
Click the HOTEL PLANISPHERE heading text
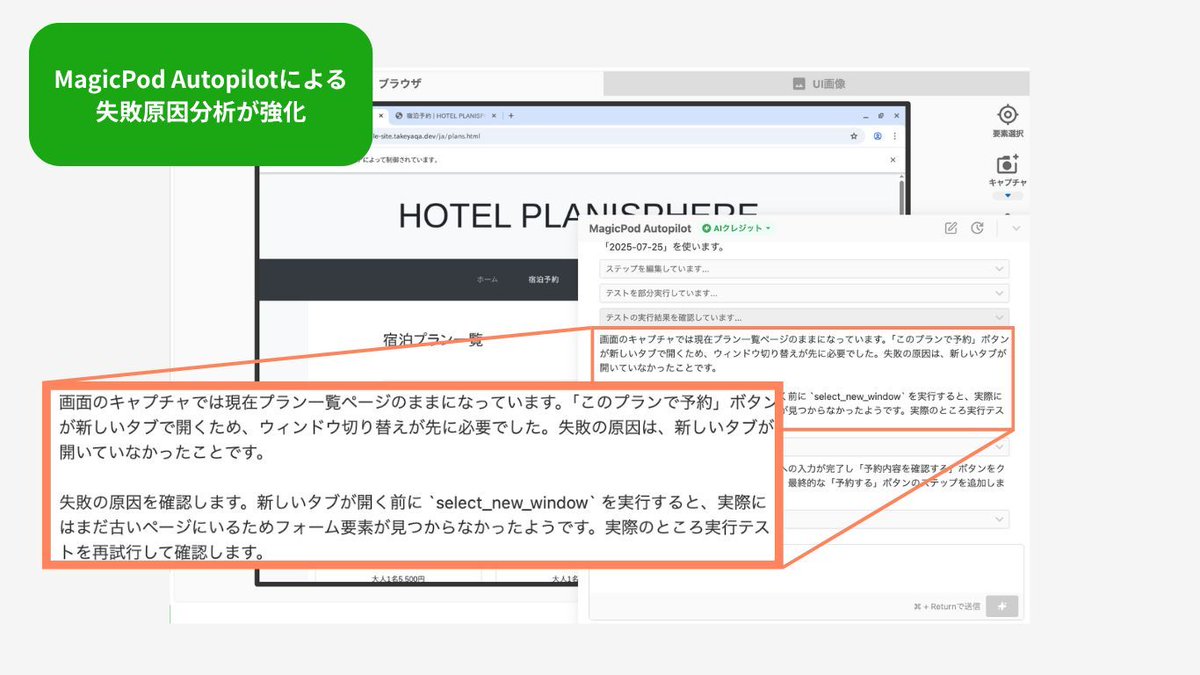point(578,215)
